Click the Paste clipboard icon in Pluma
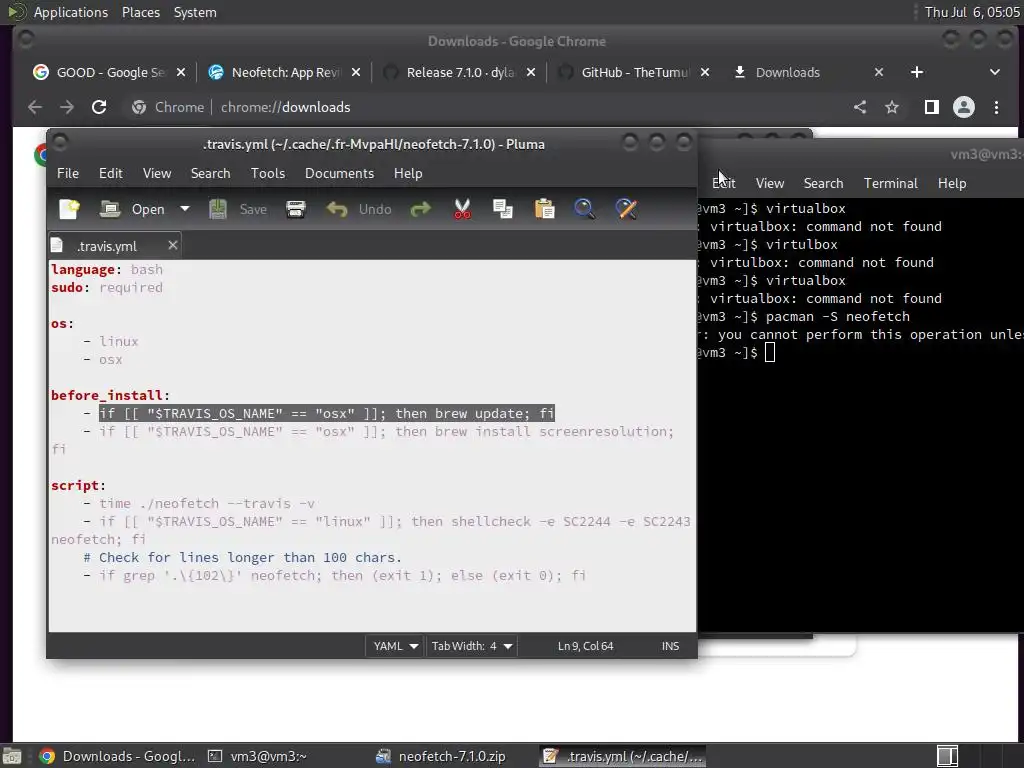This screenshot has width=1024, height=768. [544, 209]
